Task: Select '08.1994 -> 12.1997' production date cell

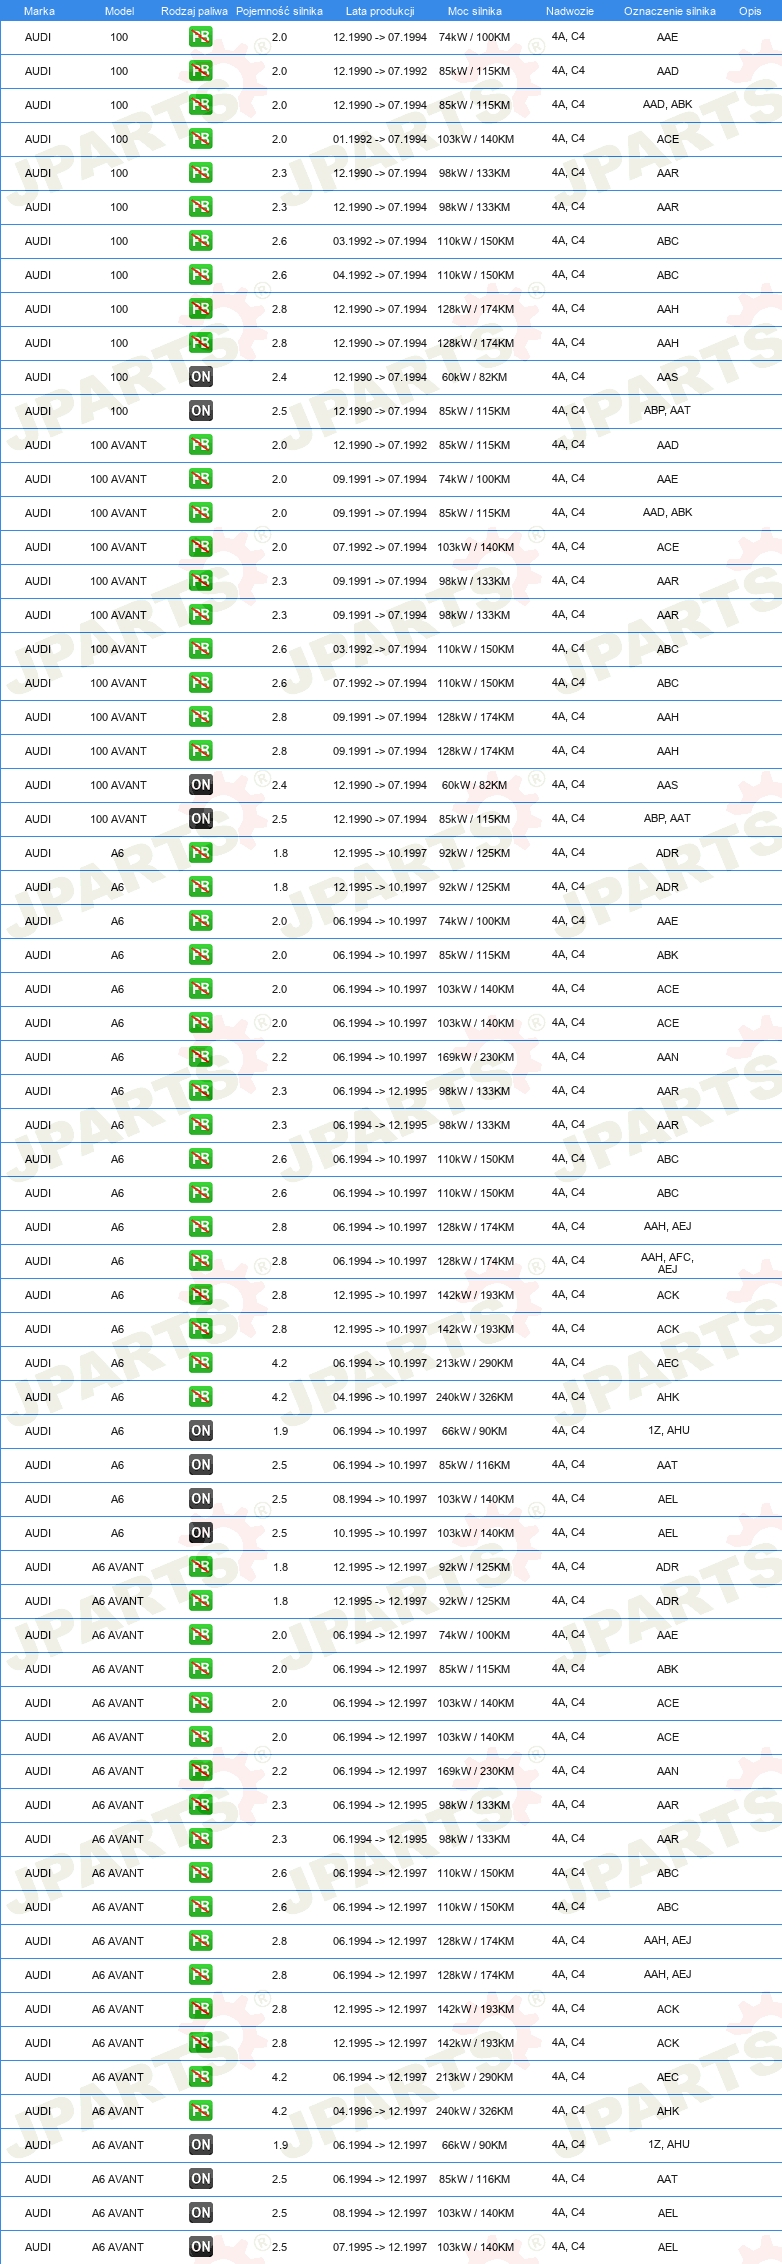Action: coord(380,2213)
